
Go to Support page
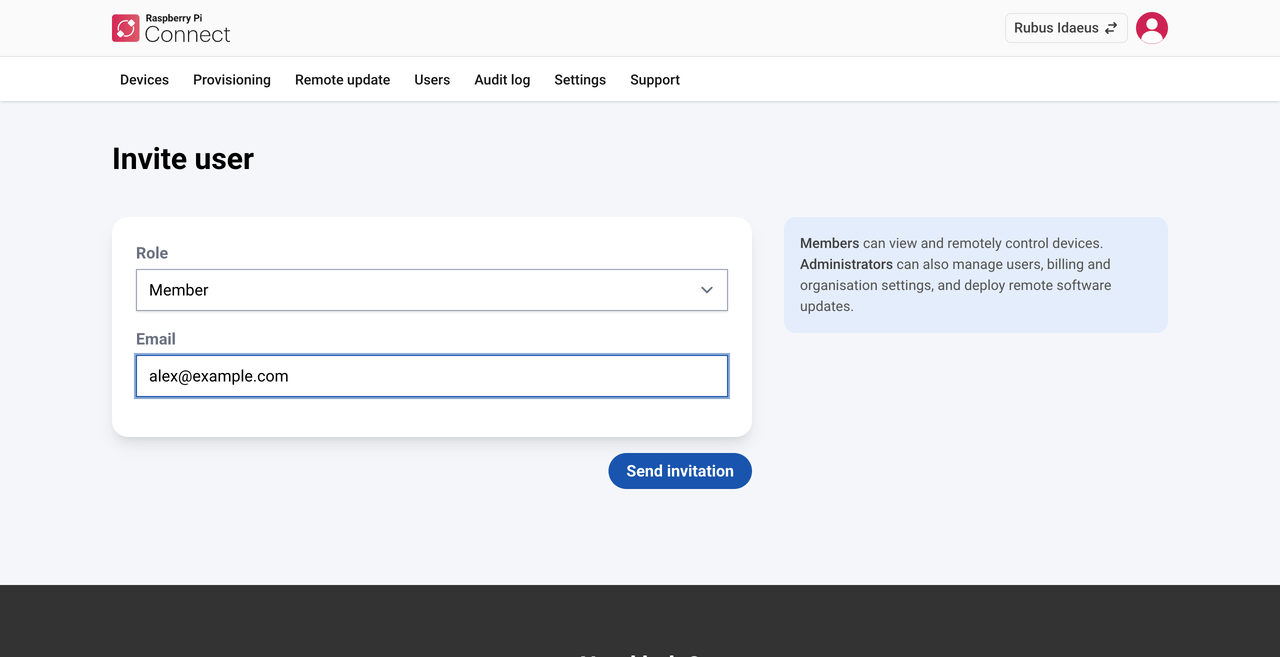click(x=655, y=80)
